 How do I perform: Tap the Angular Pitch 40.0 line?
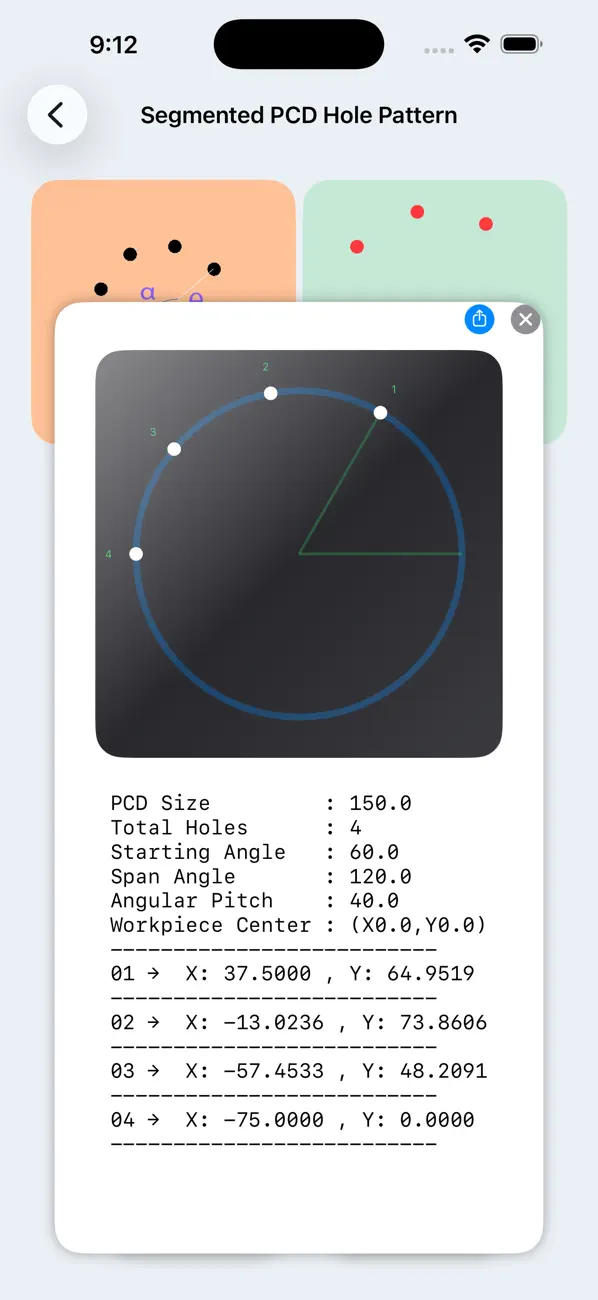click(x=255, y=901)
